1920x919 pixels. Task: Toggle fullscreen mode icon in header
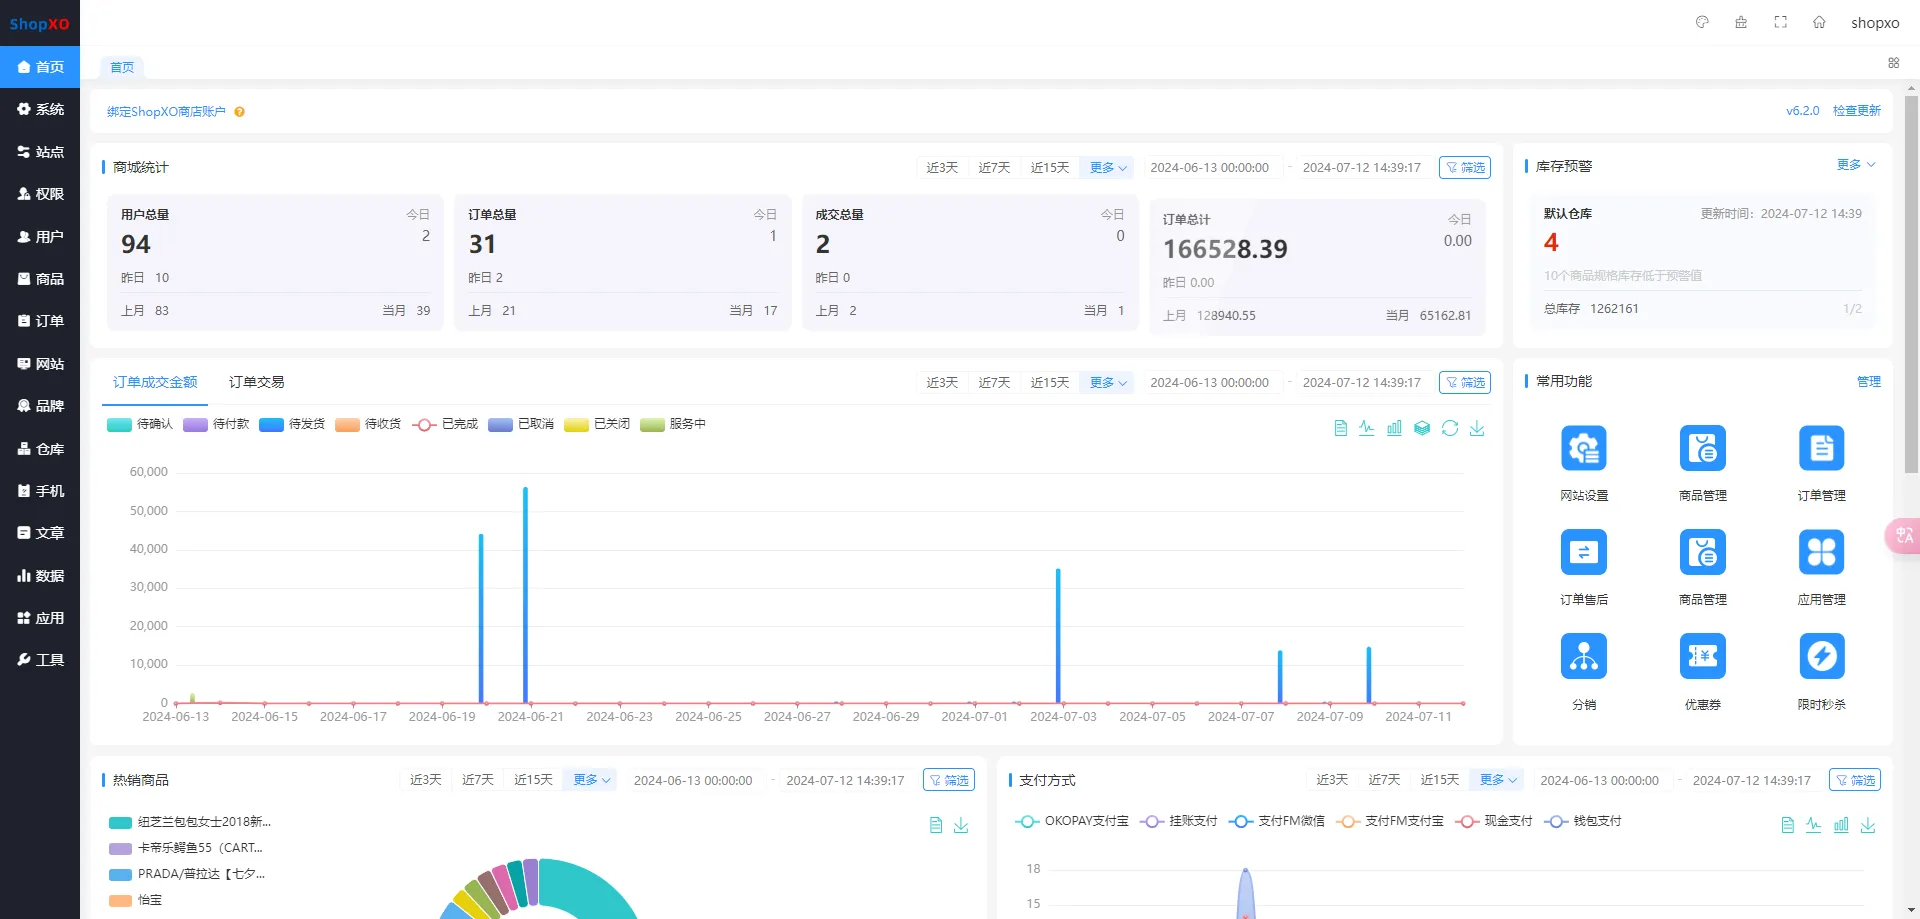point(1780,22)
